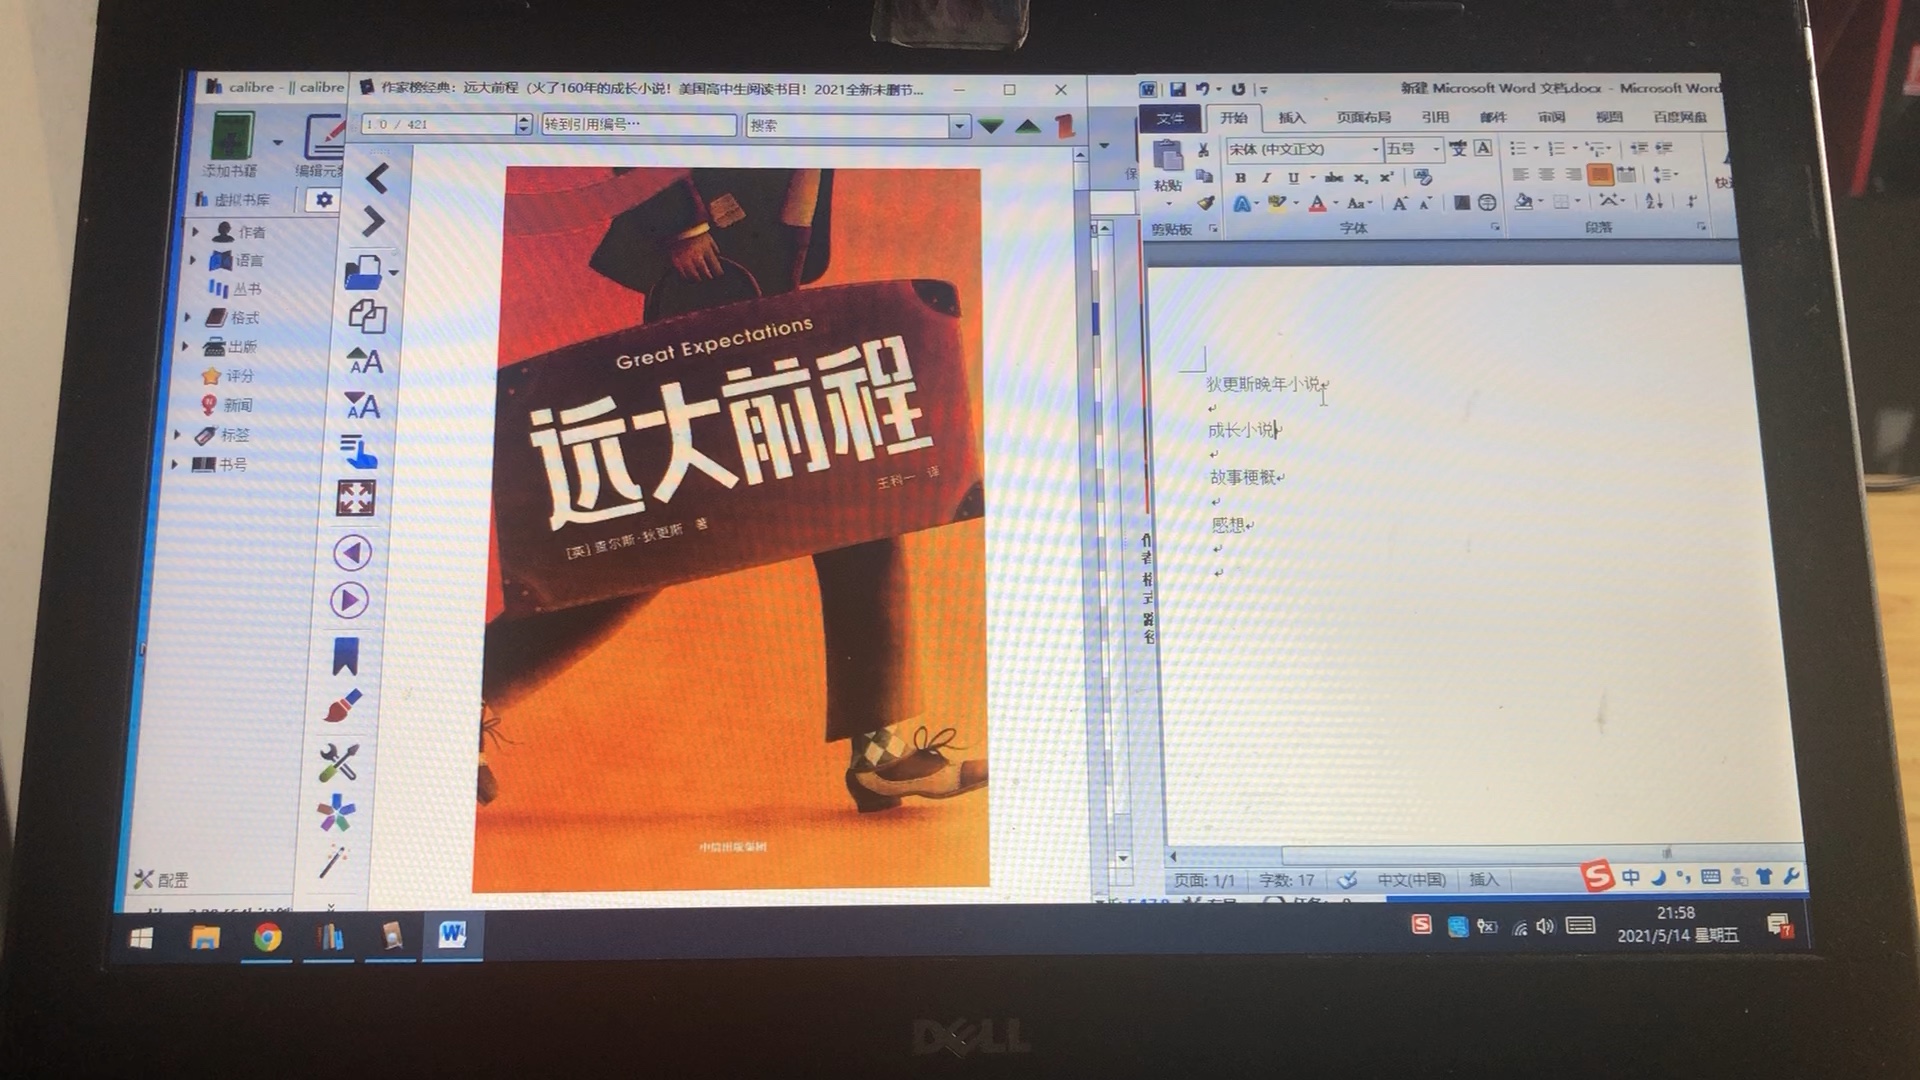
Task: Toggle Bold in Word
Action: pyautogui.click(x=1240, y=178)
